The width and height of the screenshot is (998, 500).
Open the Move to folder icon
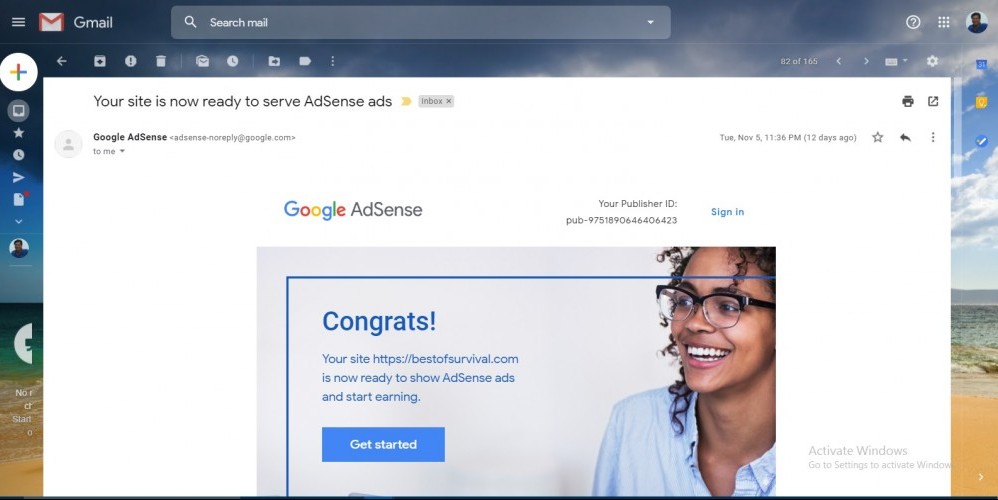coord(274,61)
